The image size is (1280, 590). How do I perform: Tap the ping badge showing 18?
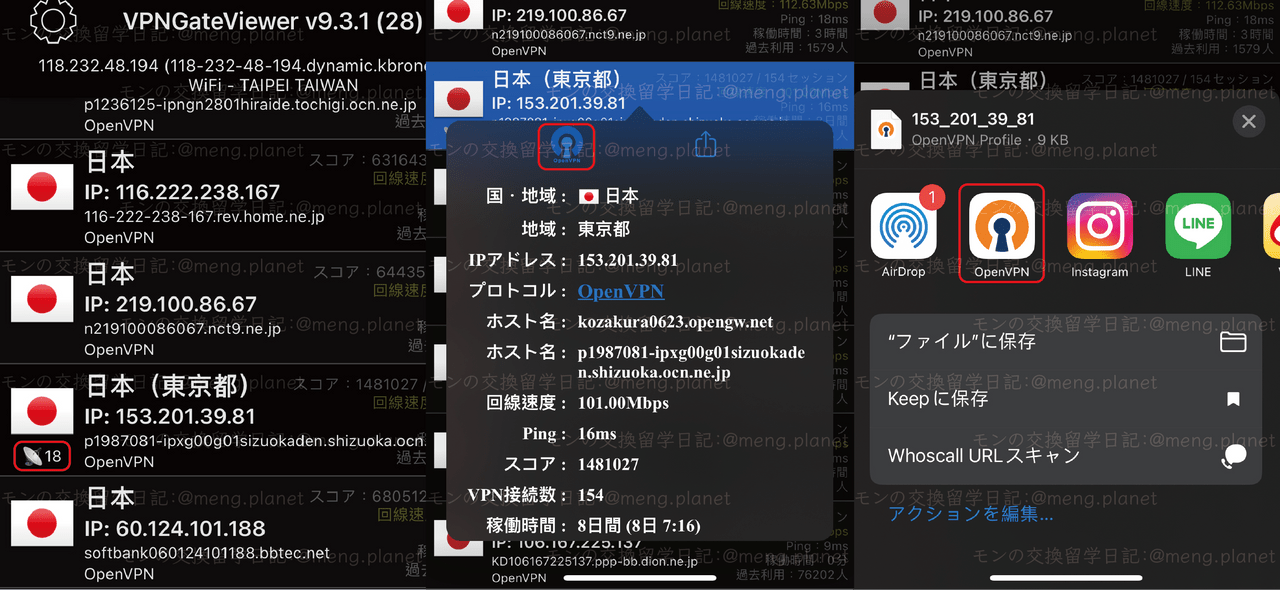42,456
